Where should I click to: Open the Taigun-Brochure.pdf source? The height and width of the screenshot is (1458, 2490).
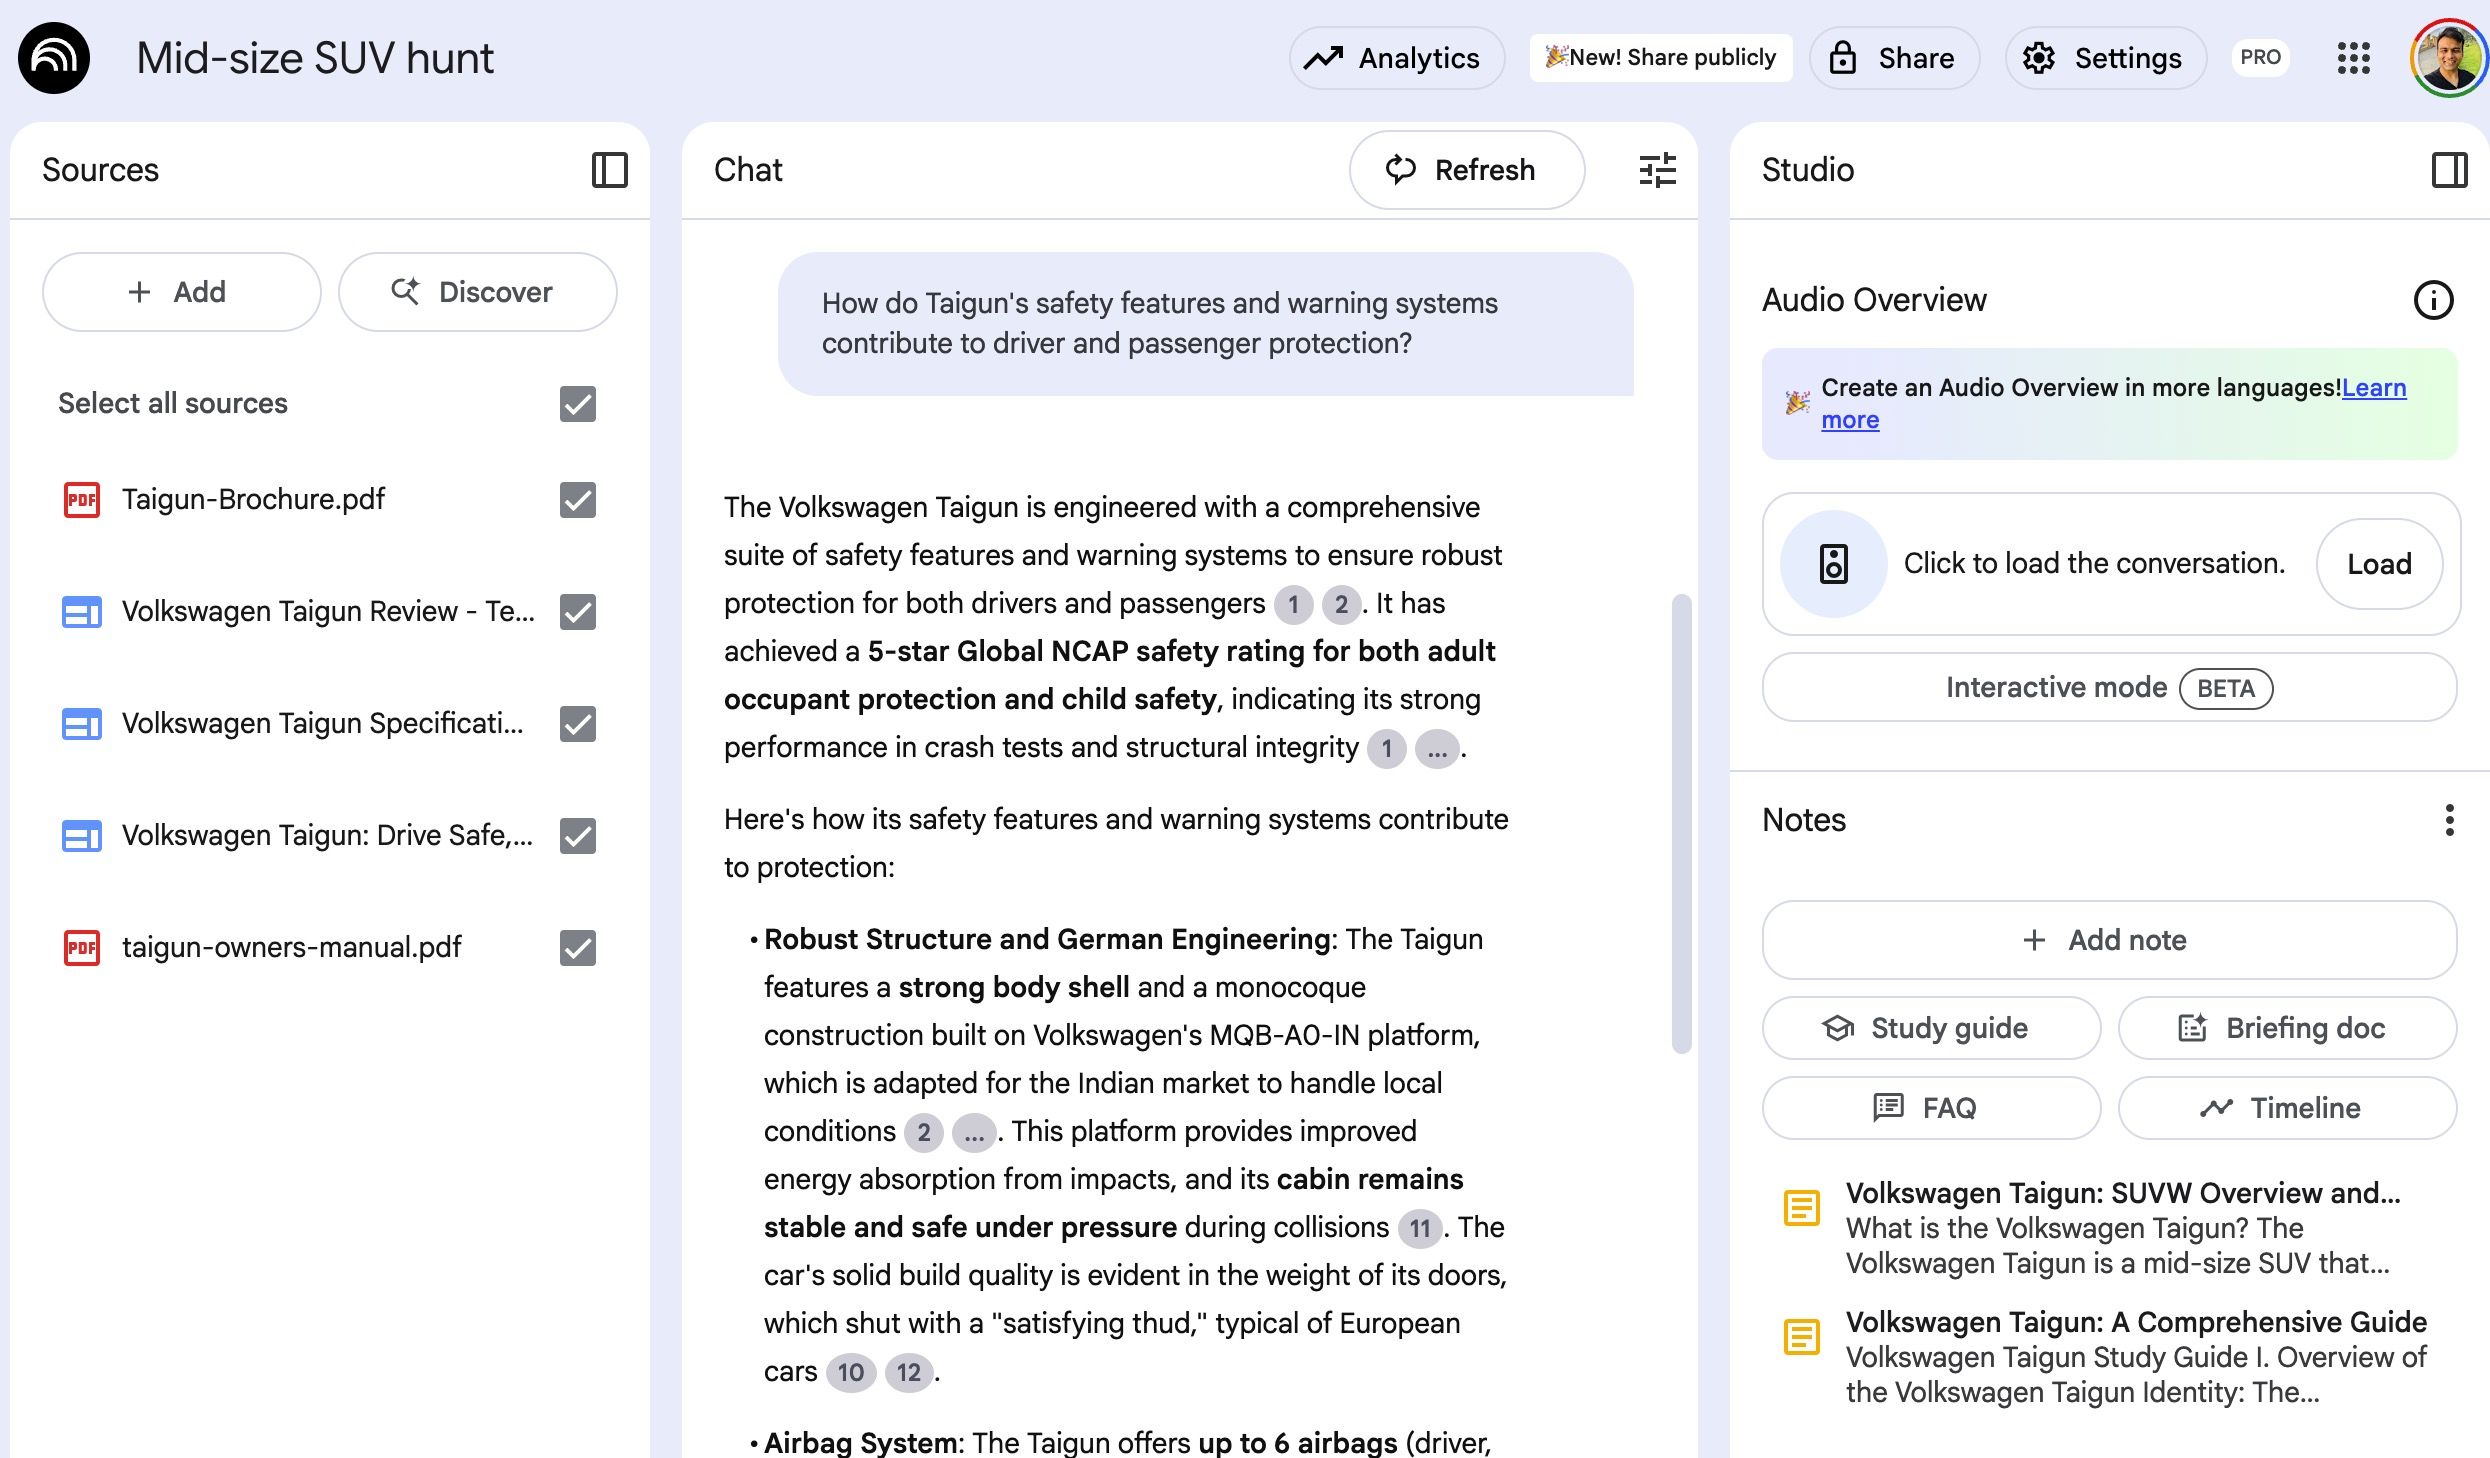point(253,499)
